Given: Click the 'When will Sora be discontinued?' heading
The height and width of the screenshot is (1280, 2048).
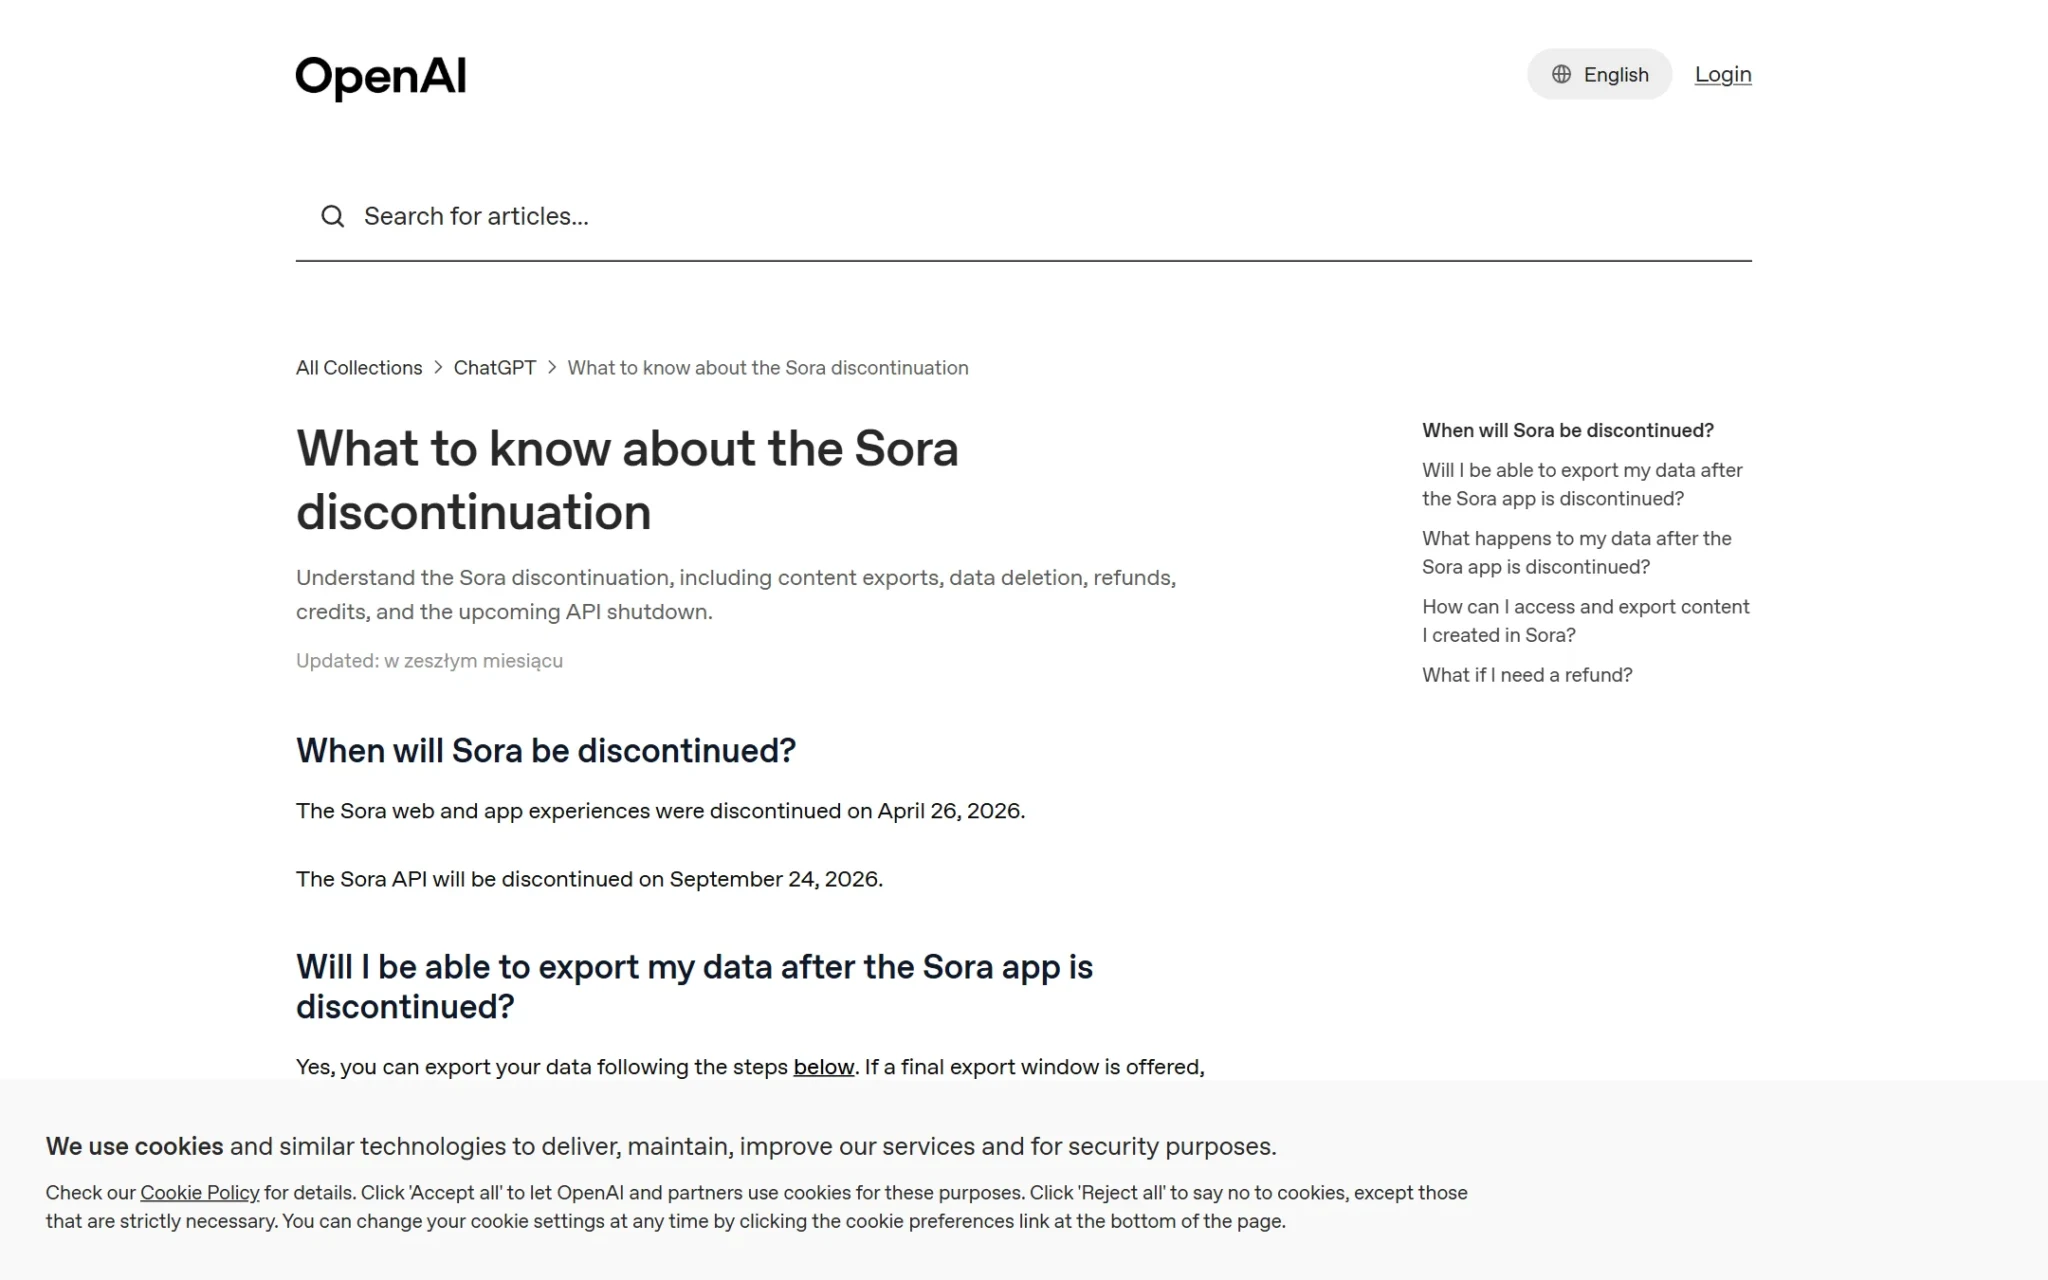Looking at the screenshot, I should 546,750.
